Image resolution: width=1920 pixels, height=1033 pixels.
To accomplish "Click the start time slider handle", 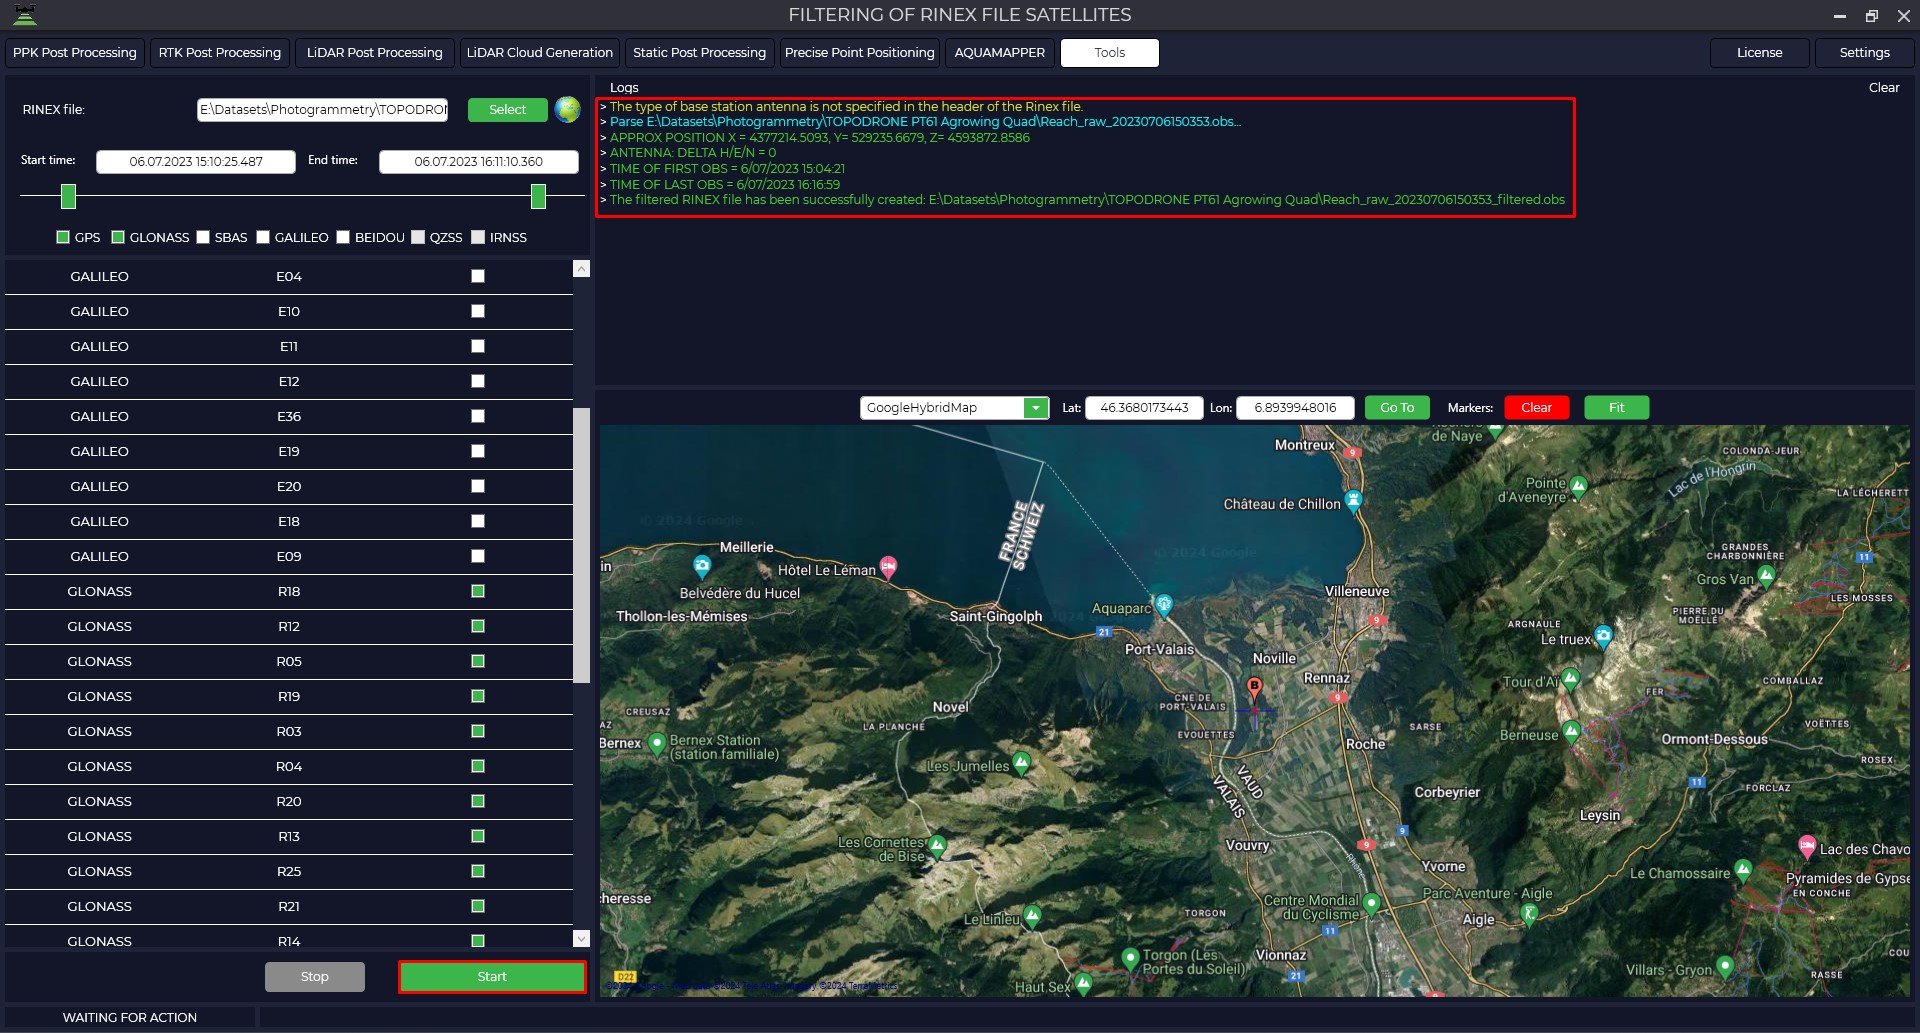I will coord(68,196).
